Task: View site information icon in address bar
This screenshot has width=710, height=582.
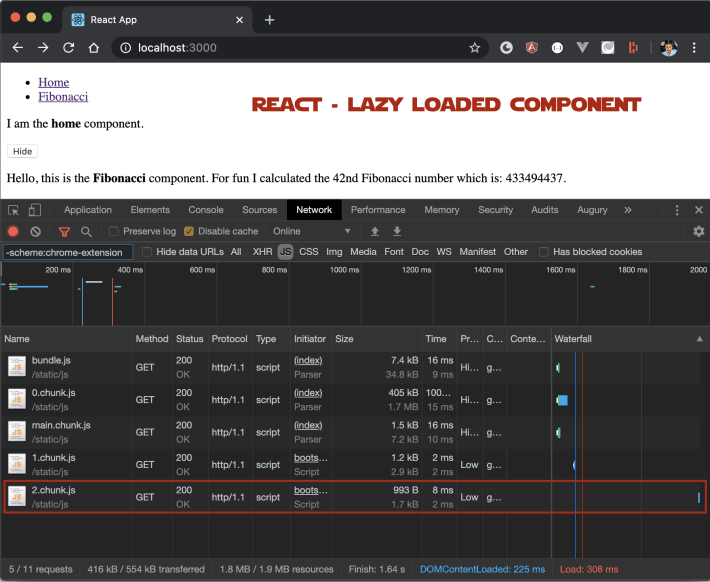Action: pyautogui.click(x=125, y=48)
